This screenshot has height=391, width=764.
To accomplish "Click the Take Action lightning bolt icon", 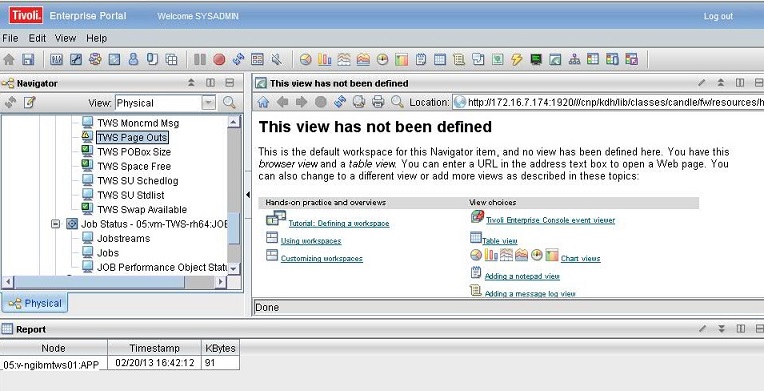I will (x=516, y=59).
